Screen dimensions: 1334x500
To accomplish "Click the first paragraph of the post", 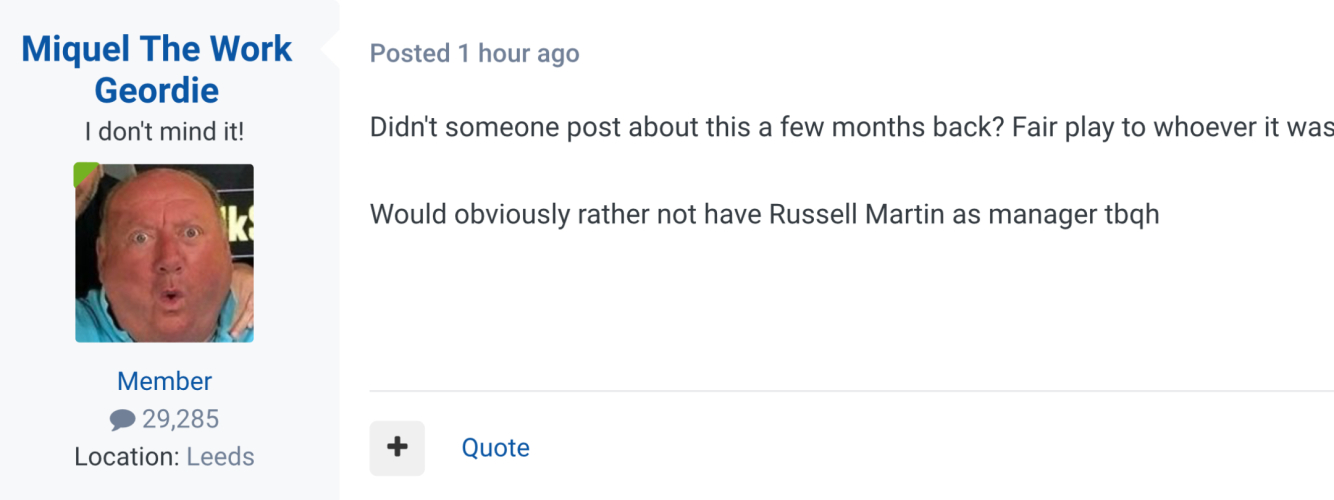I will point(850,128).
